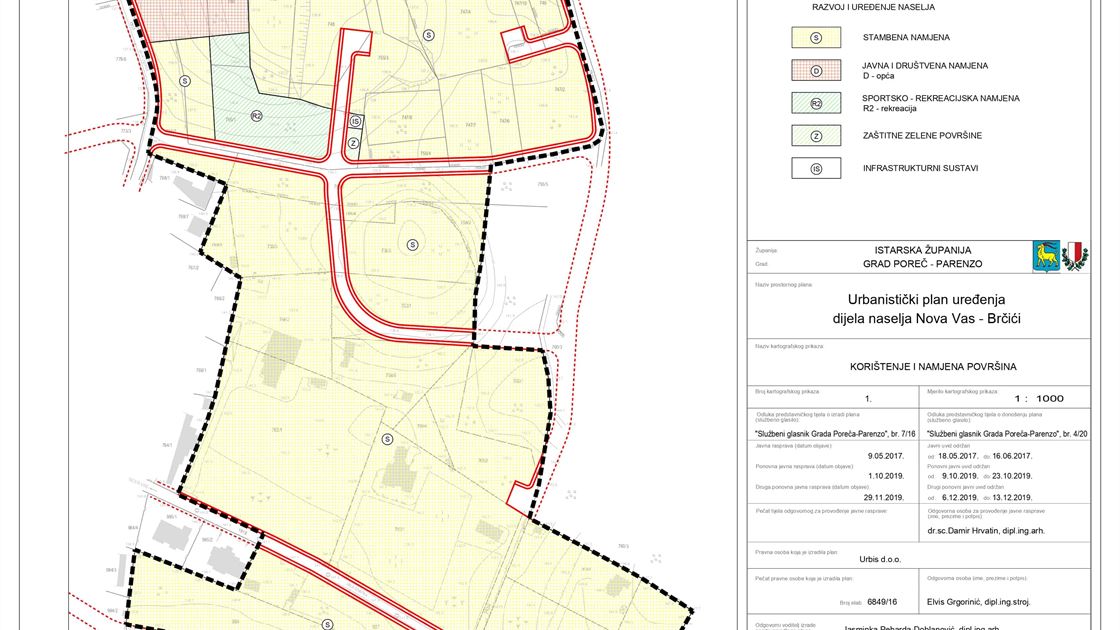1120x630 pixels.
Task: Select the pink D legend swatch
Action: coord(816,71)
